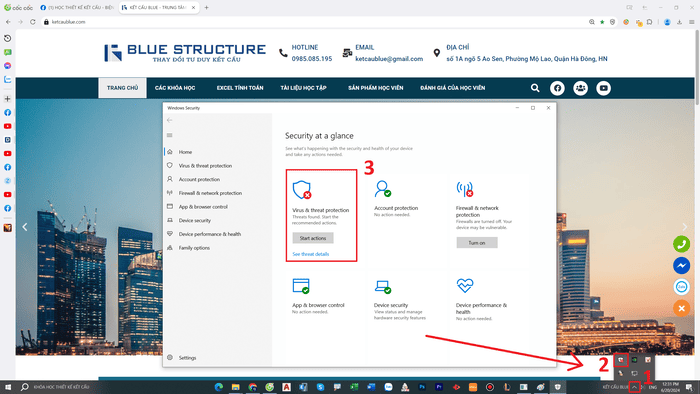Open the SẢN PHẨM HỌC VIÊN menu
Screen dimensions: 700x394
click(375, 88)
